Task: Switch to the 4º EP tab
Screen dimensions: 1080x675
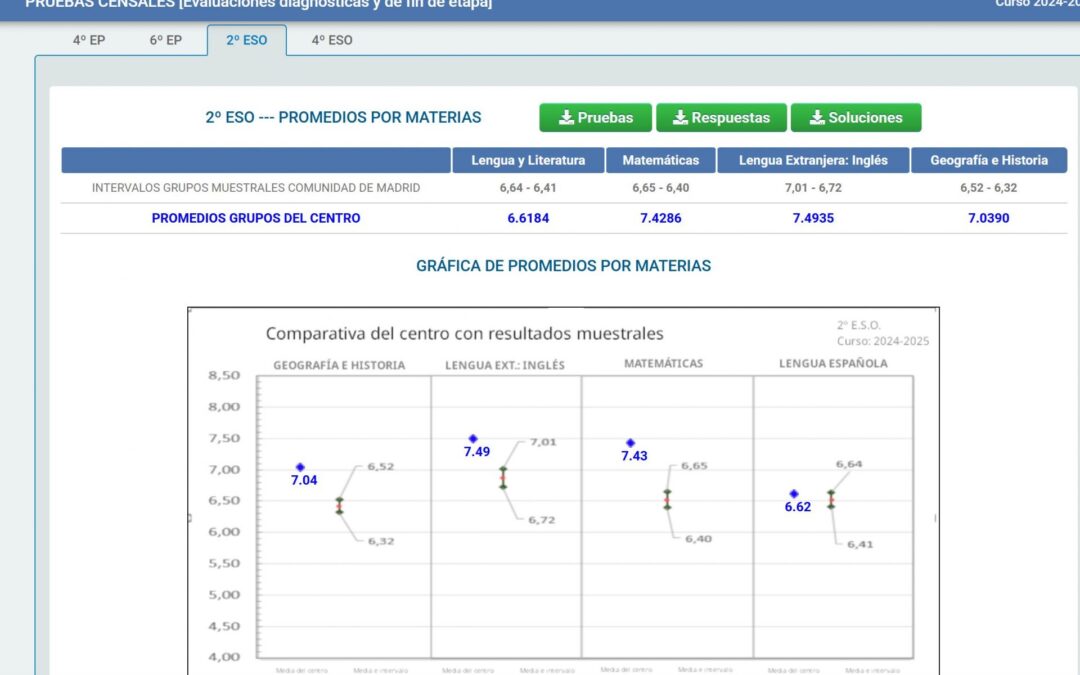Action: pyautogui.click(x=89, y=41)
